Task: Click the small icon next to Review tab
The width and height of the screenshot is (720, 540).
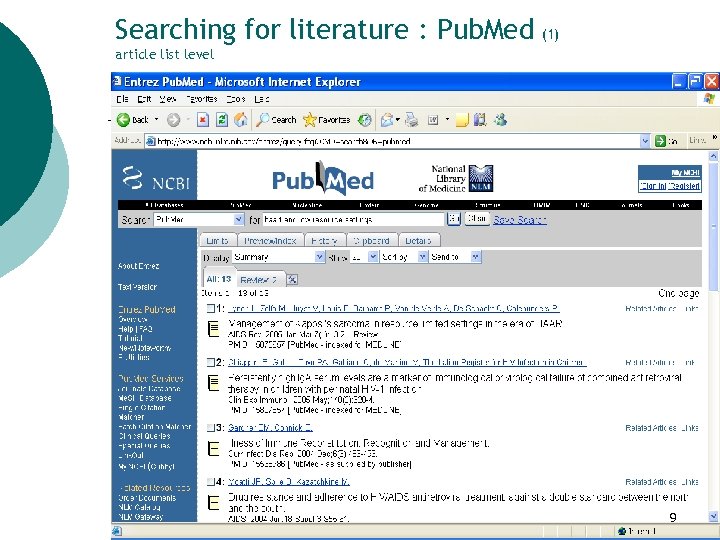Action: point(292,279)
